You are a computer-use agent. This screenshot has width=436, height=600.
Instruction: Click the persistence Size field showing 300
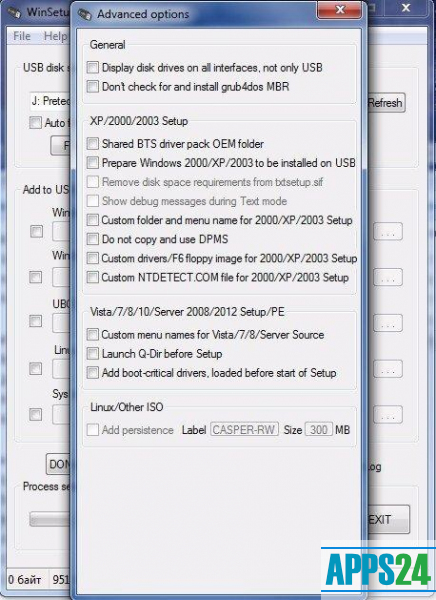(x=318, y=430)
